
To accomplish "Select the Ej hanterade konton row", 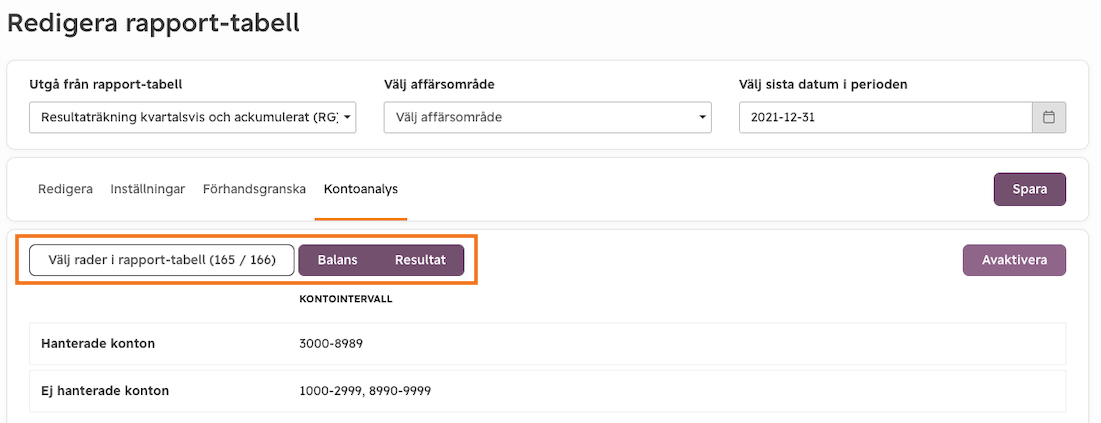I will (548, 391).
